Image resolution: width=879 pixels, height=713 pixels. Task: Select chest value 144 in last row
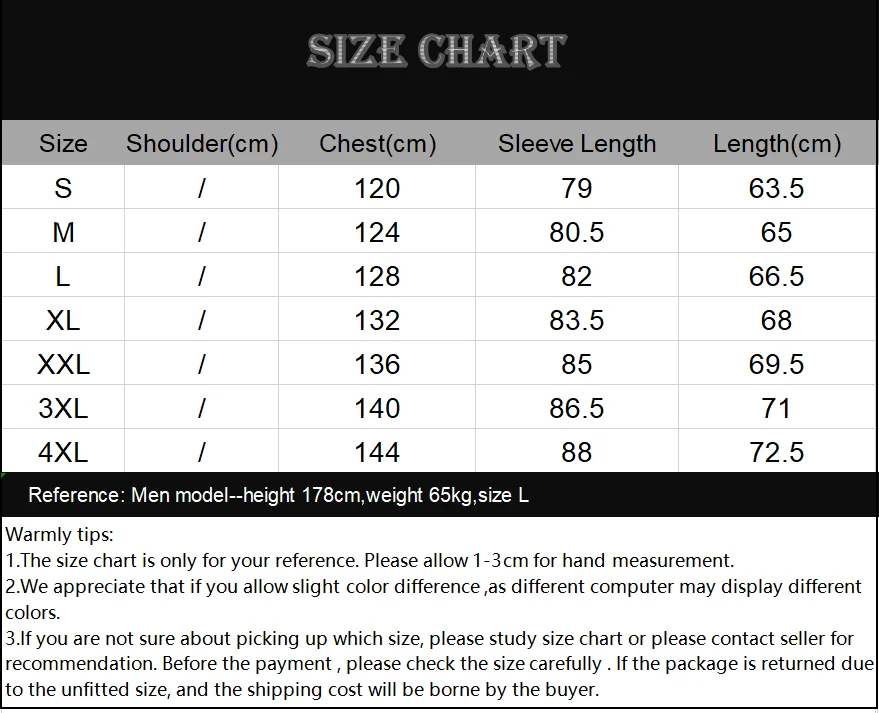tap(377, 452)
